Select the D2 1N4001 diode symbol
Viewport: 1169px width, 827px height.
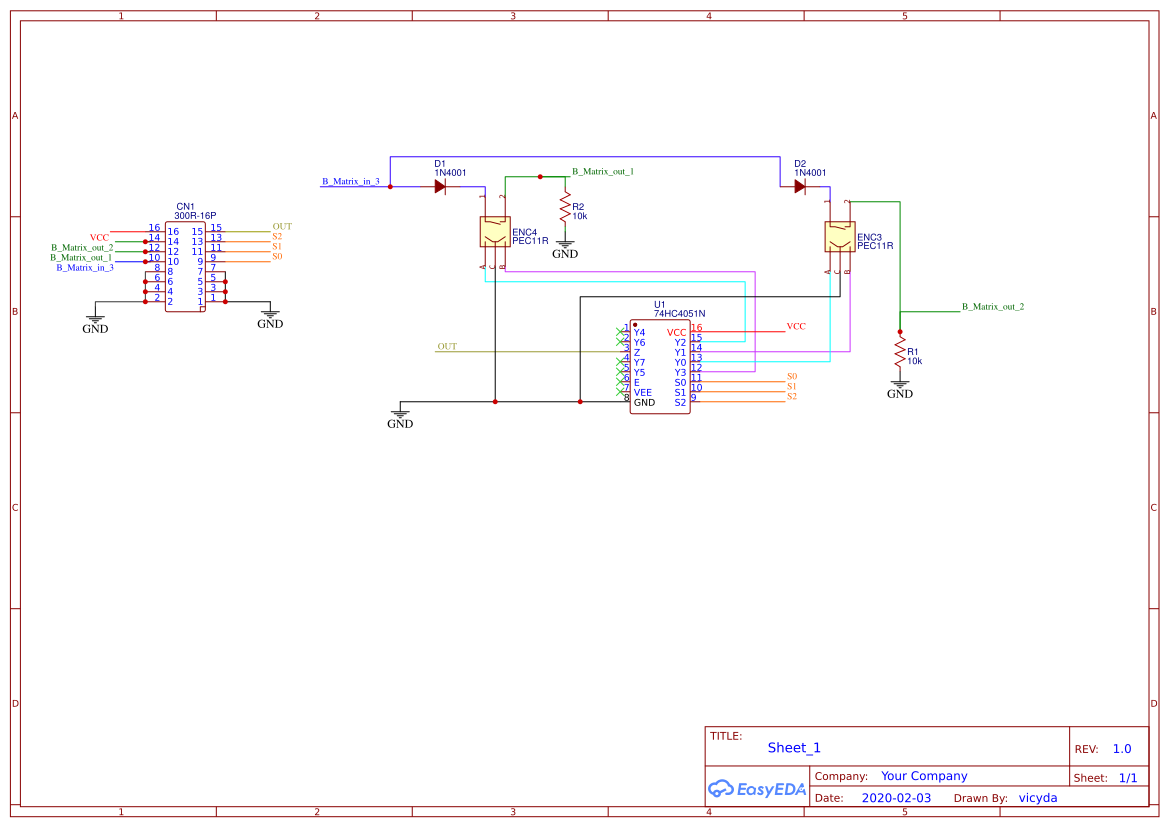tap(800, 185)
